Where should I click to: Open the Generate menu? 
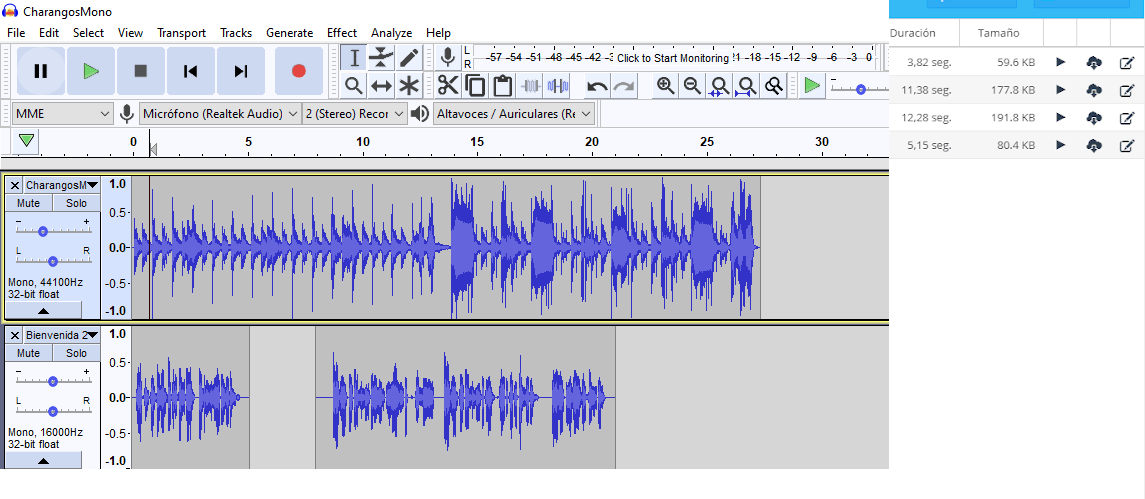click(x=289, y=33)
